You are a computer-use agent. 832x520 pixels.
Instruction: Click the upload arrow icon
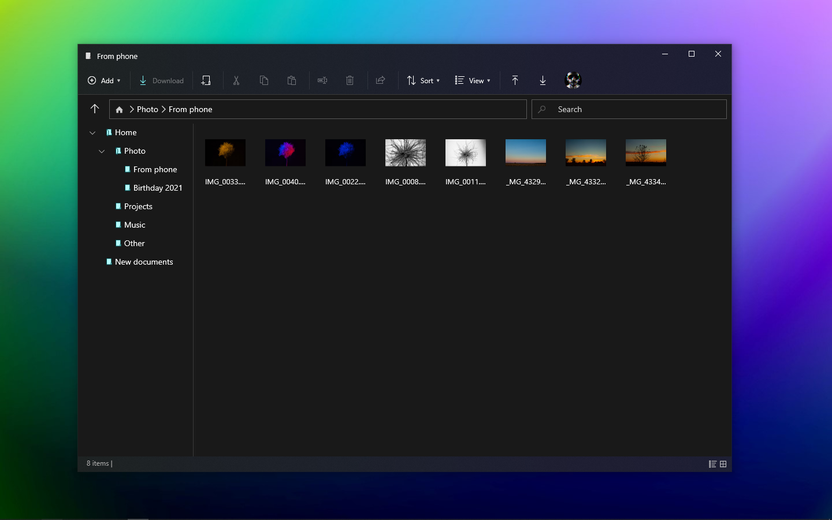coord(515,81)
